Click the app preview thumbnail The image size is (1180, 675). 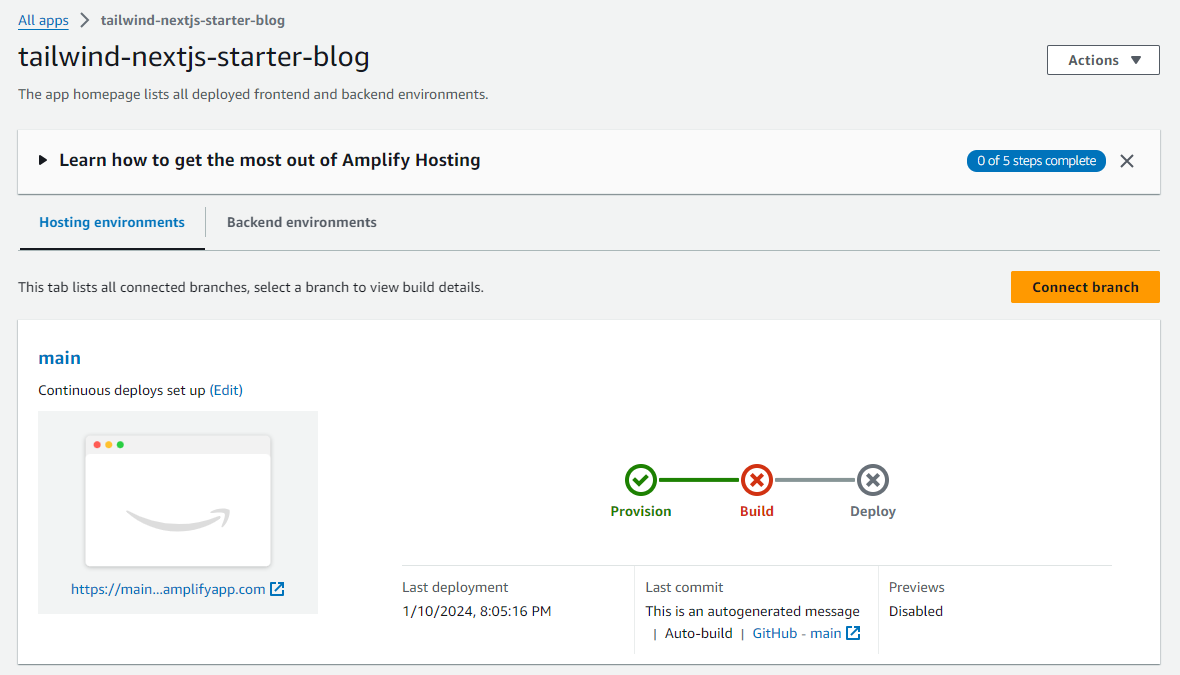click(x=178, y=500)
